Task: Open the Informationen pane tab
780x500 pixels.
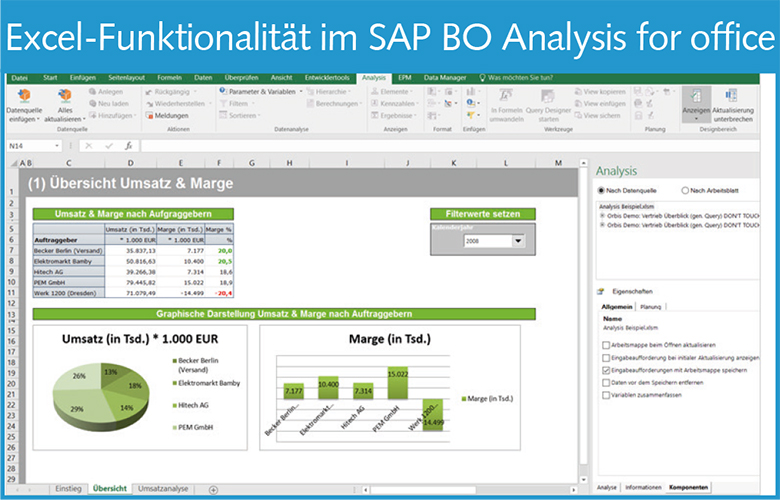Action: 643,488
